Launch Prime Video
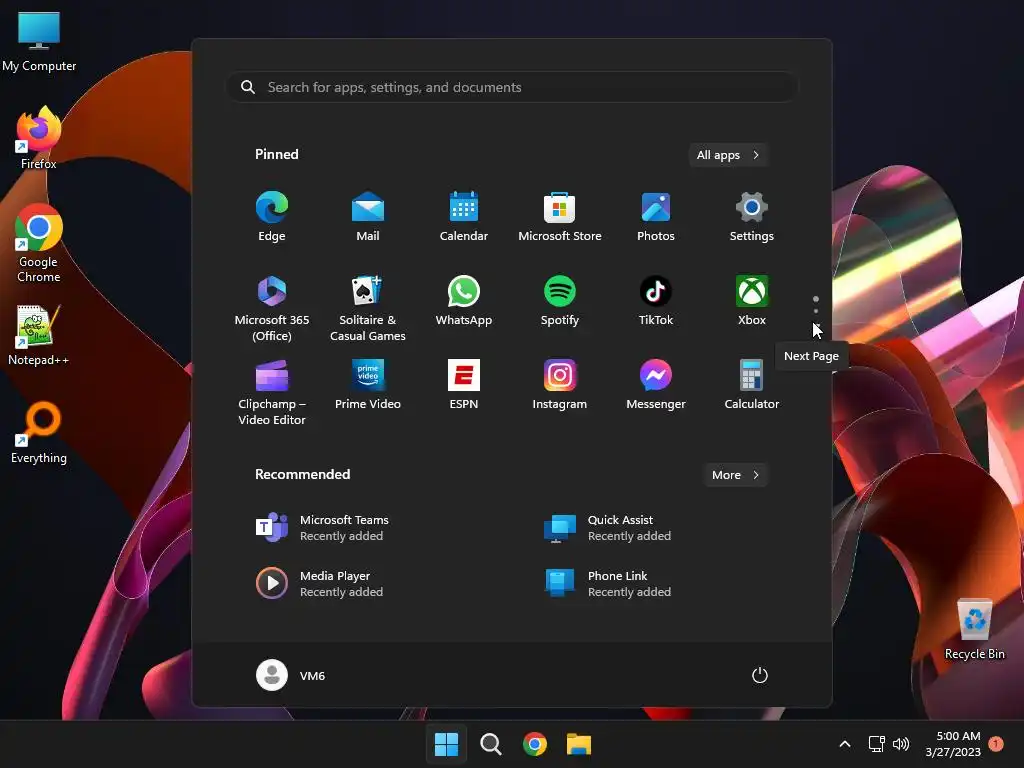Image resolution: width=1024 pixels, height=768 pixels. click(x=368, y=385)
